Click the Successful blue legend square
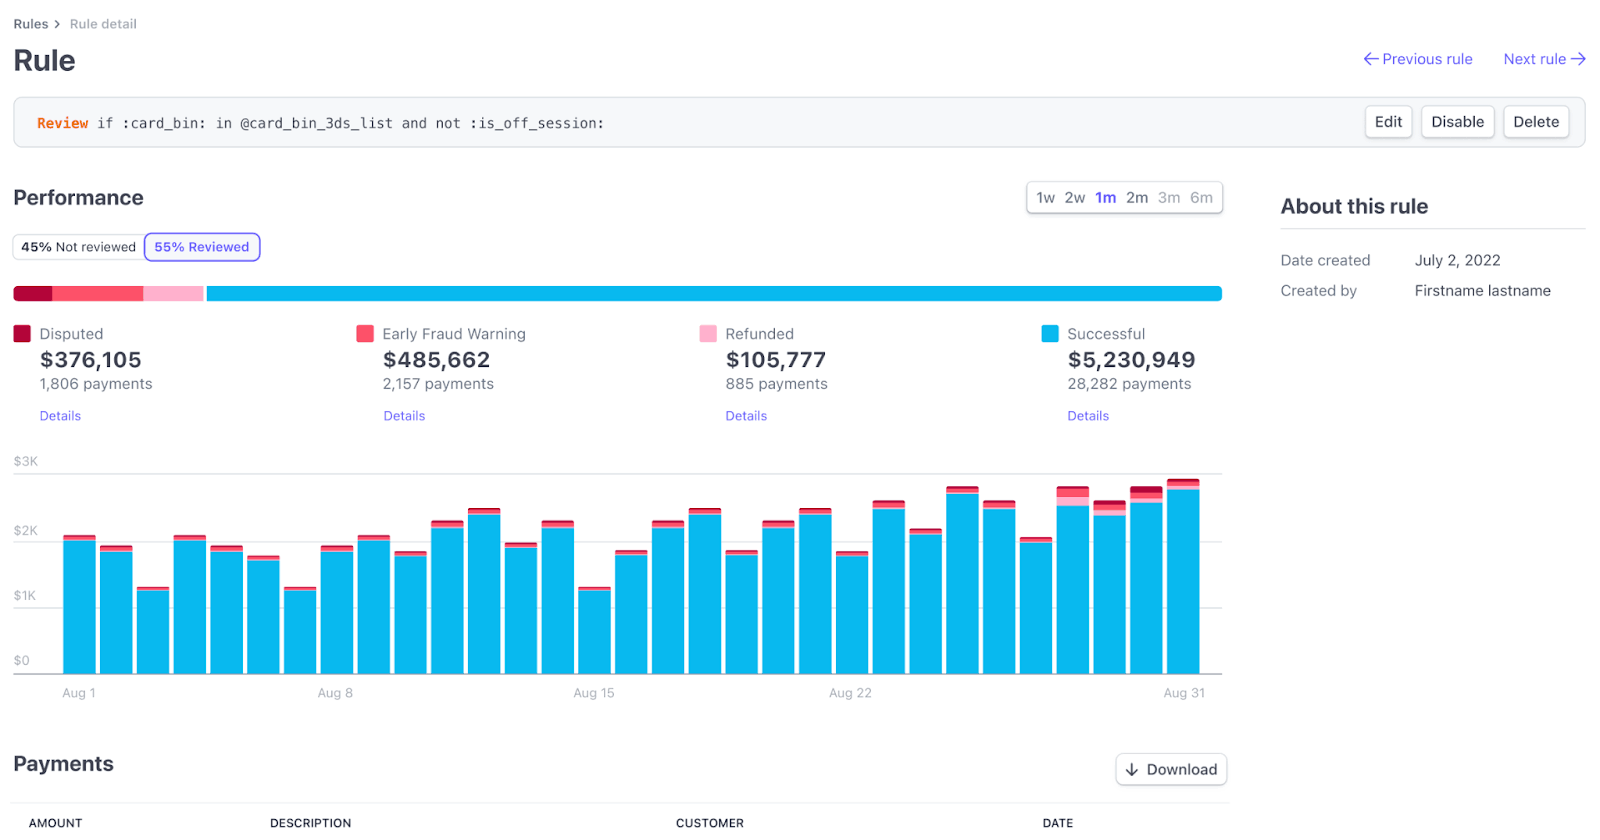This screenshot has width=1600, height=840. (x=1050, y=334)
